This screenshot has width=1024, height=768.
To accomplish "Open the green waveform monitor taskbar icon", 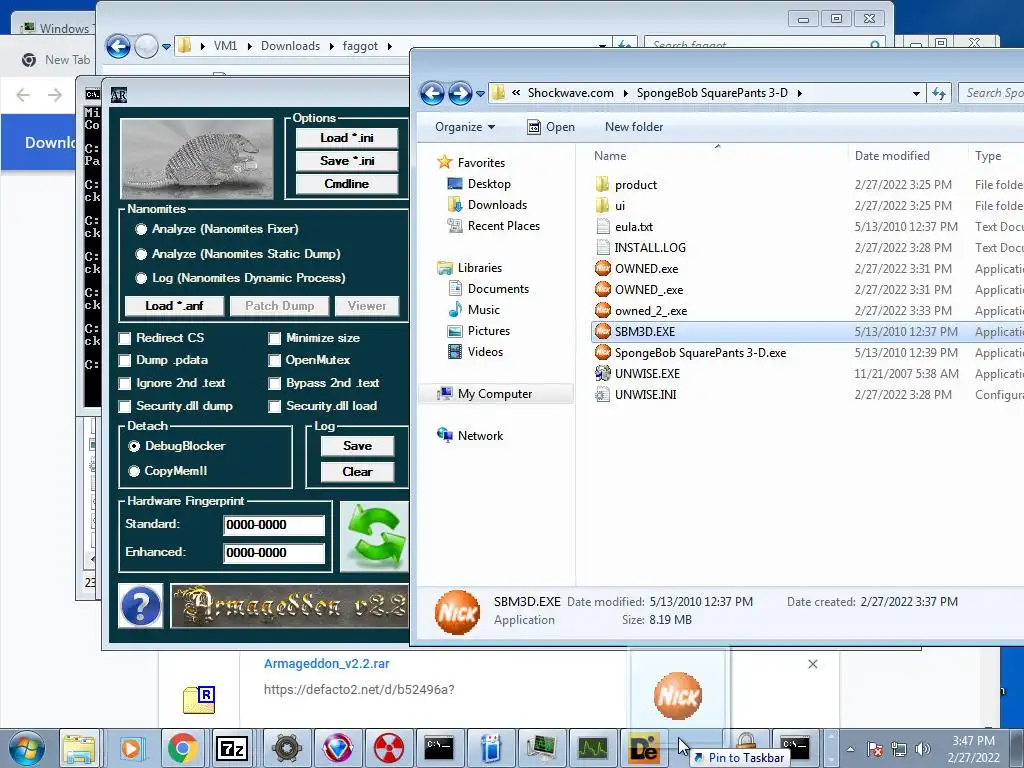I will [592, 748].
